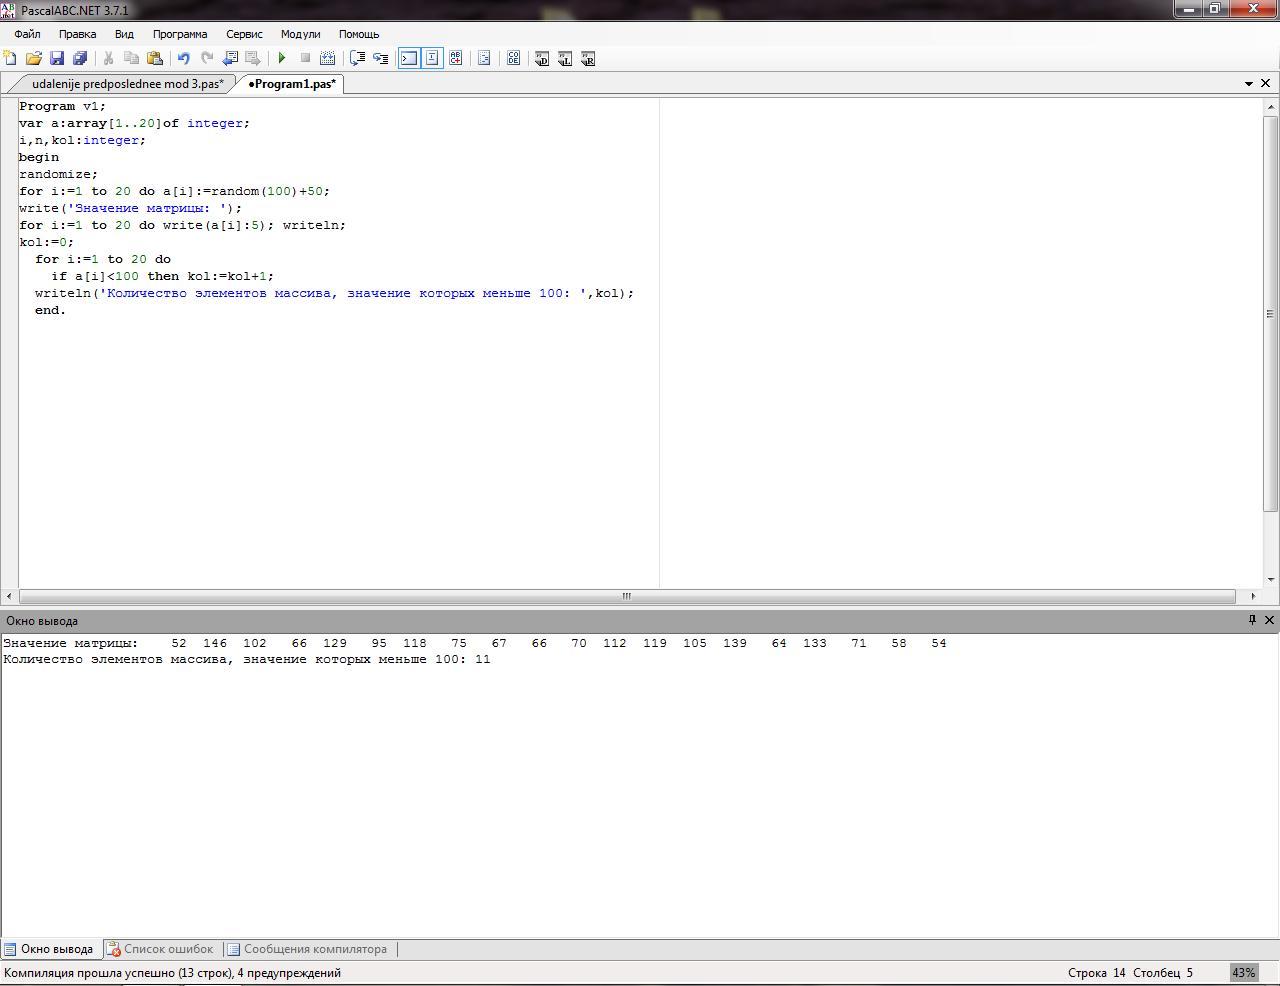Open the Модули menu
1280x986 pixels.
click(x=300, y=34)
